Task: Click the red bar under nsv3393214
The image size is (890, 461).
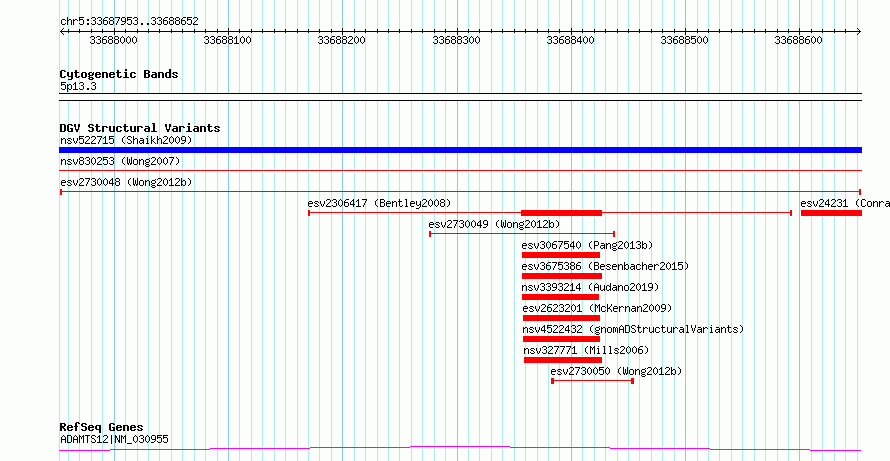Action: tap(560, 297)
